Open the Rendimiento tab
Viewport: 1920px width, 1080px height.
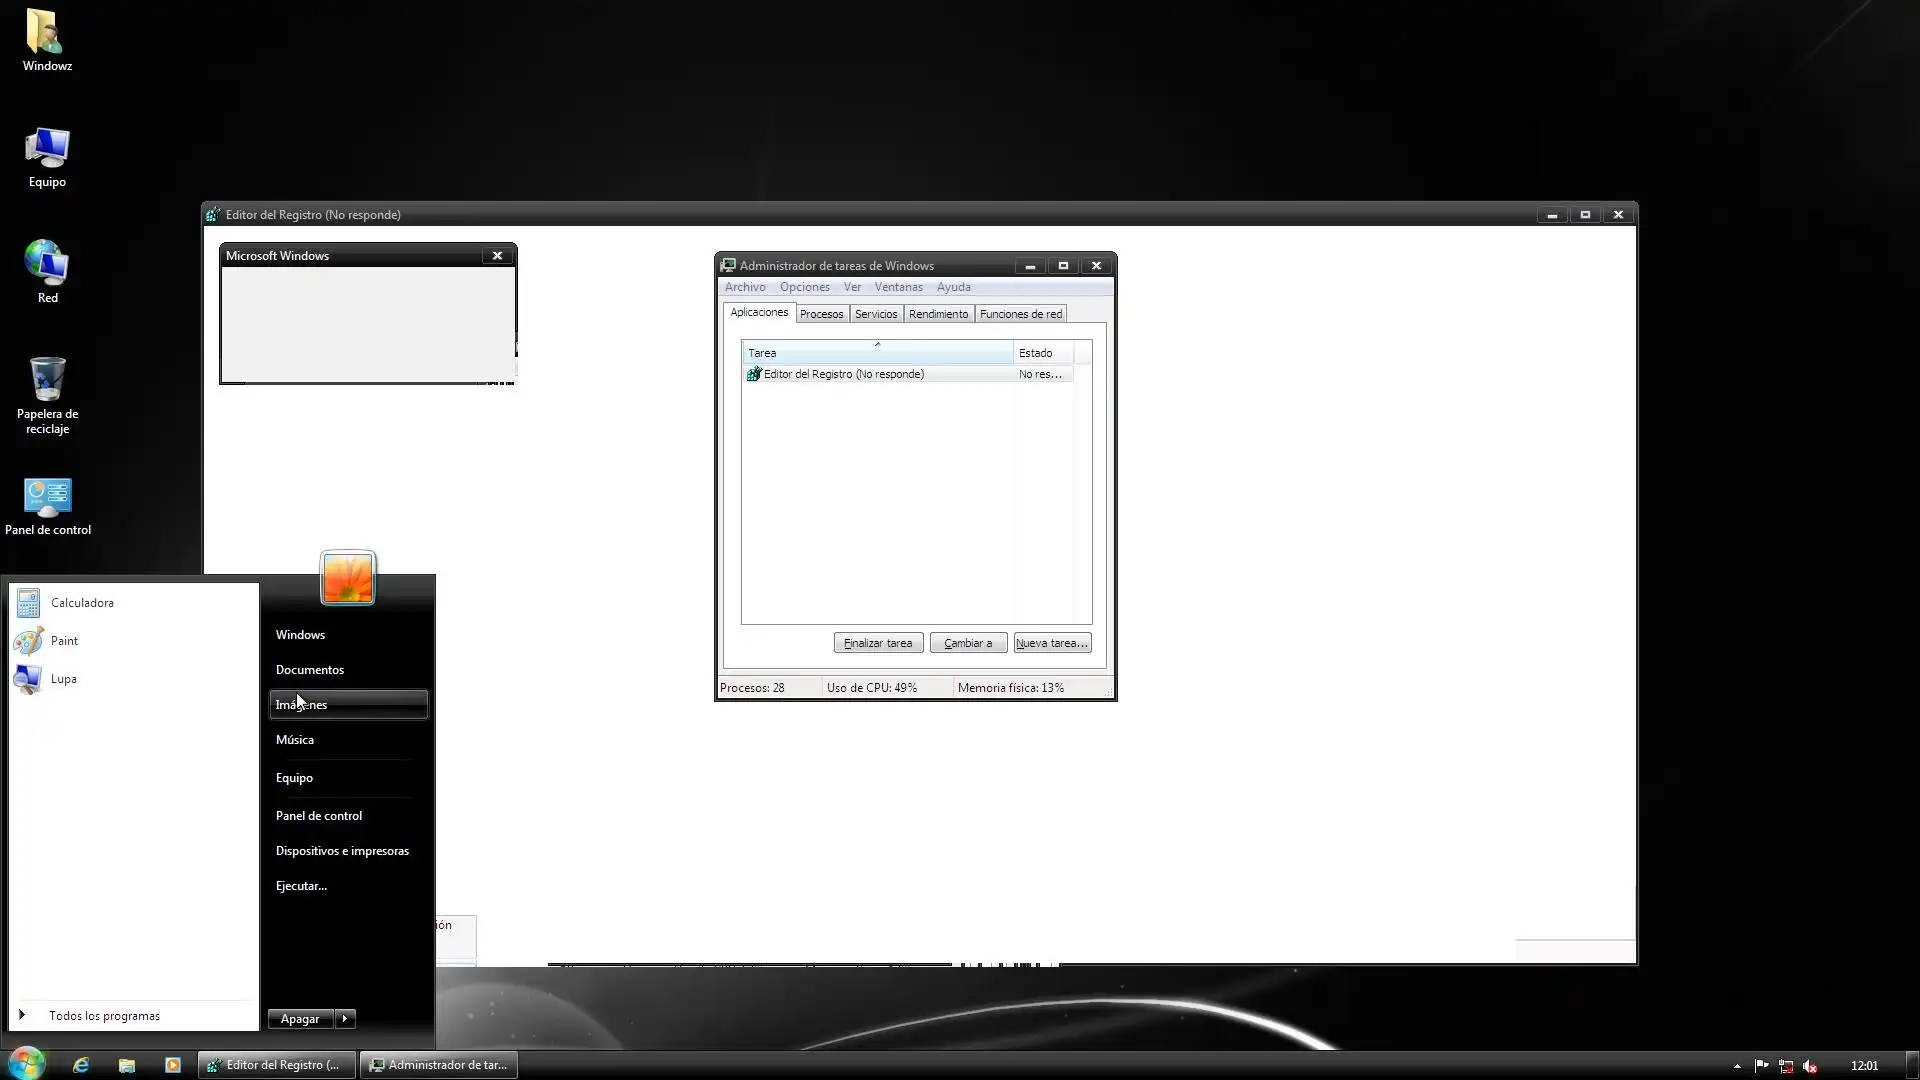coord(938,314)
